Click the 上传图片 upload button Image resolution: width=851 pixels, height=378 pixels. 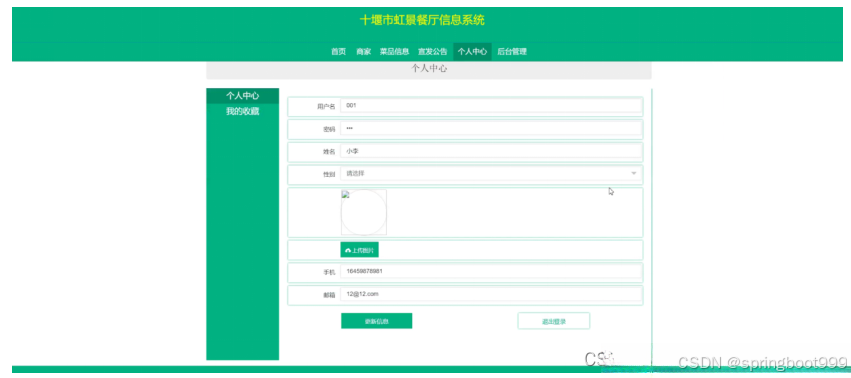click(359, 250)
